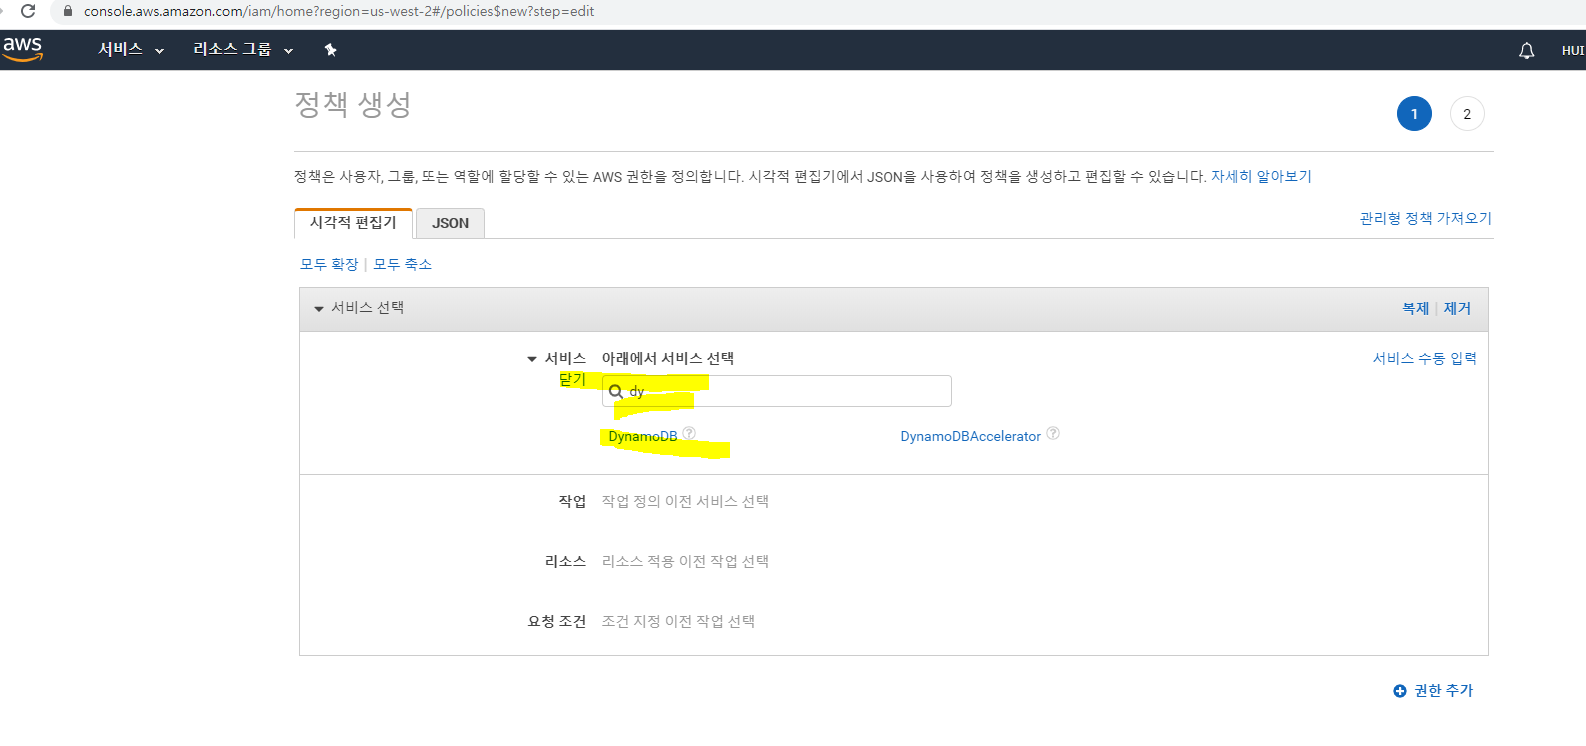Select the DynamoDBAccelerator service

click(970, 436)
